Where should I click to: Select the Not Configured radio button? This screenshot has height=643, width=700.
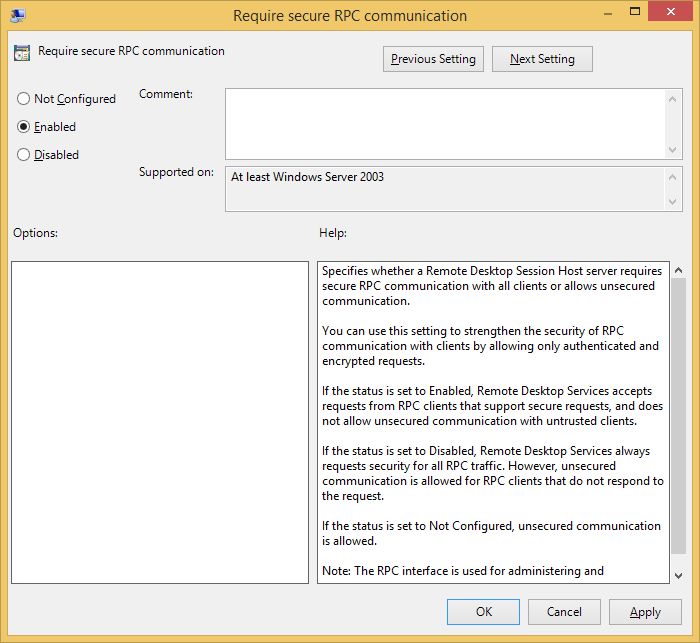coord(24,99)
